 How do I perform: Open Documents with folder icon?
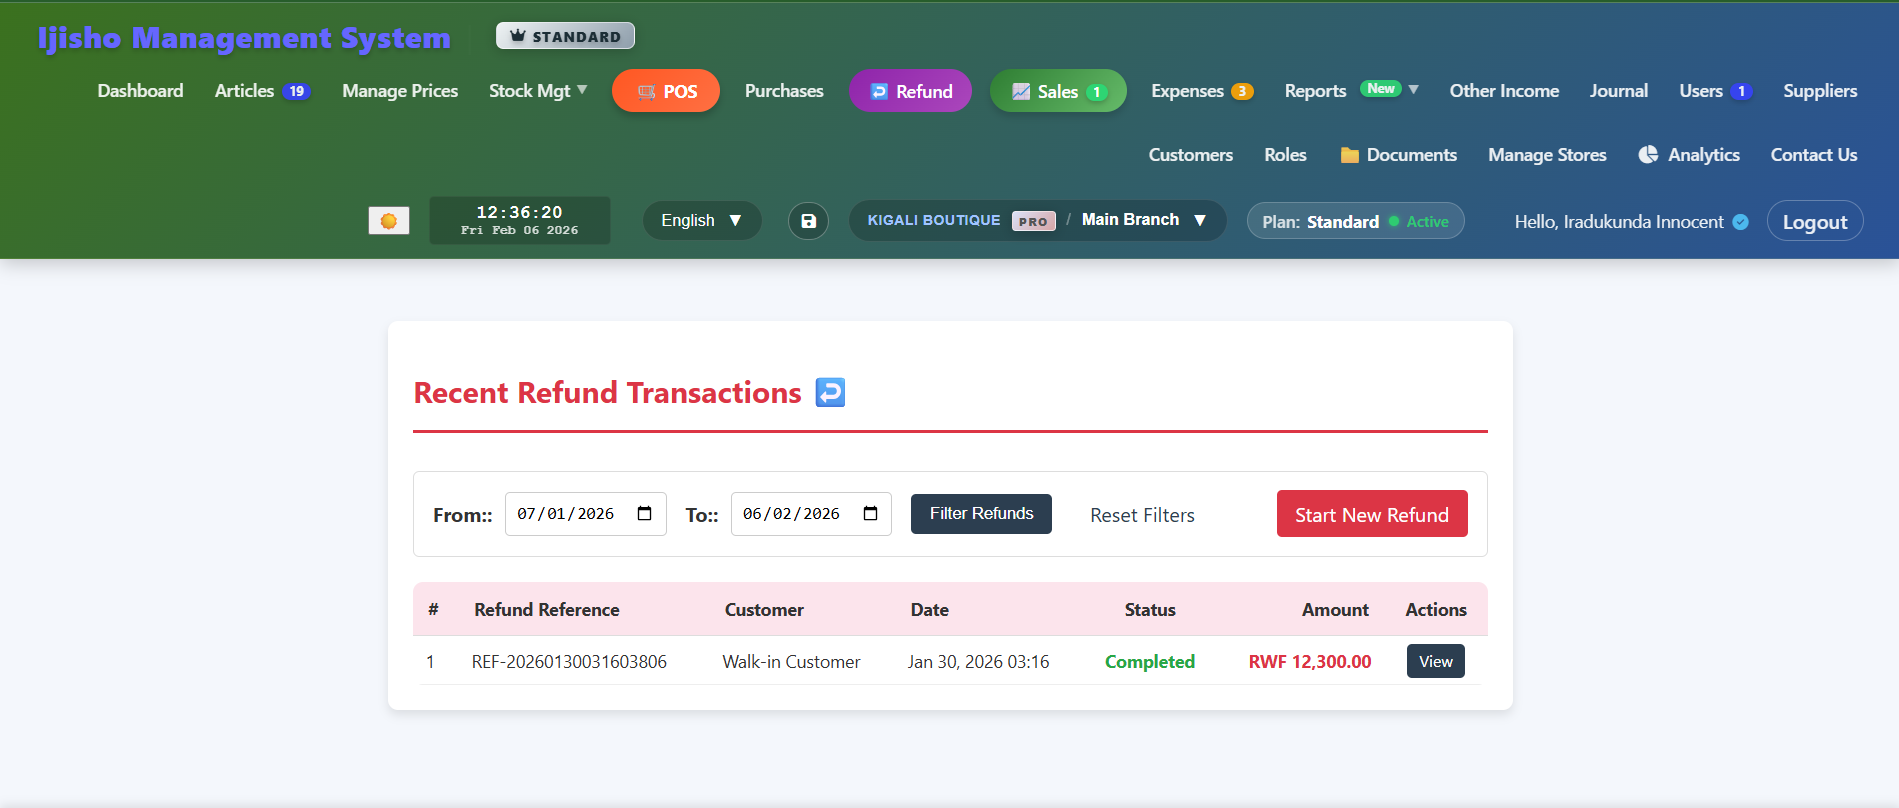point(1398,155)
